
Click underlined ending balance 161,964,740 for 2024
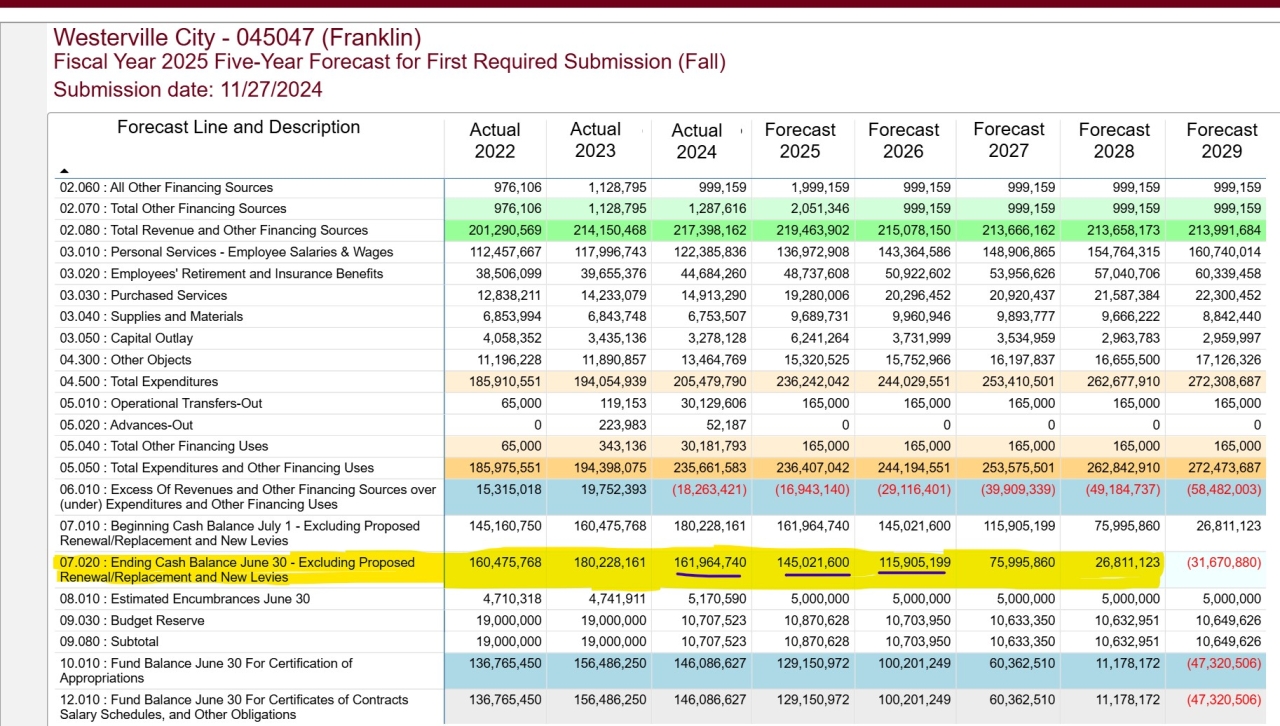(709, 563)
